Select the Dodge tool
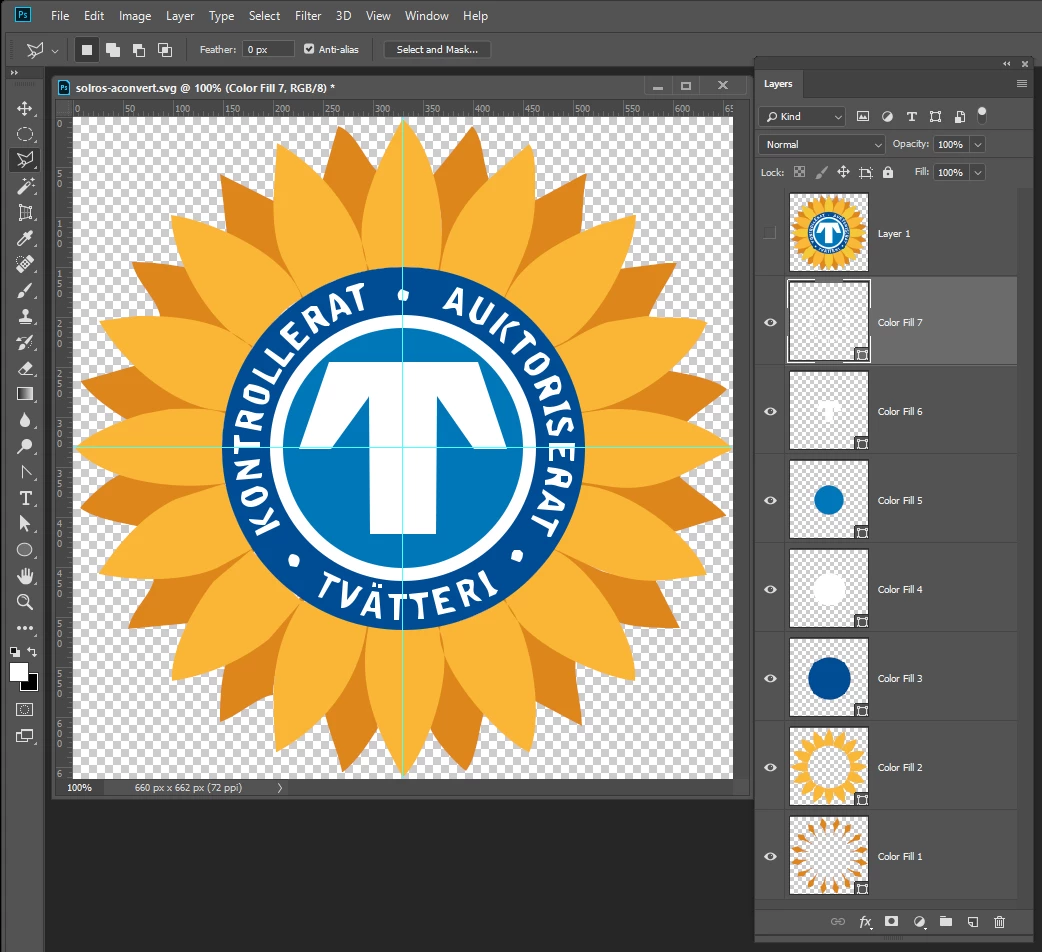The width and height of the screenshot is (1042, 952). coord(25,446)
